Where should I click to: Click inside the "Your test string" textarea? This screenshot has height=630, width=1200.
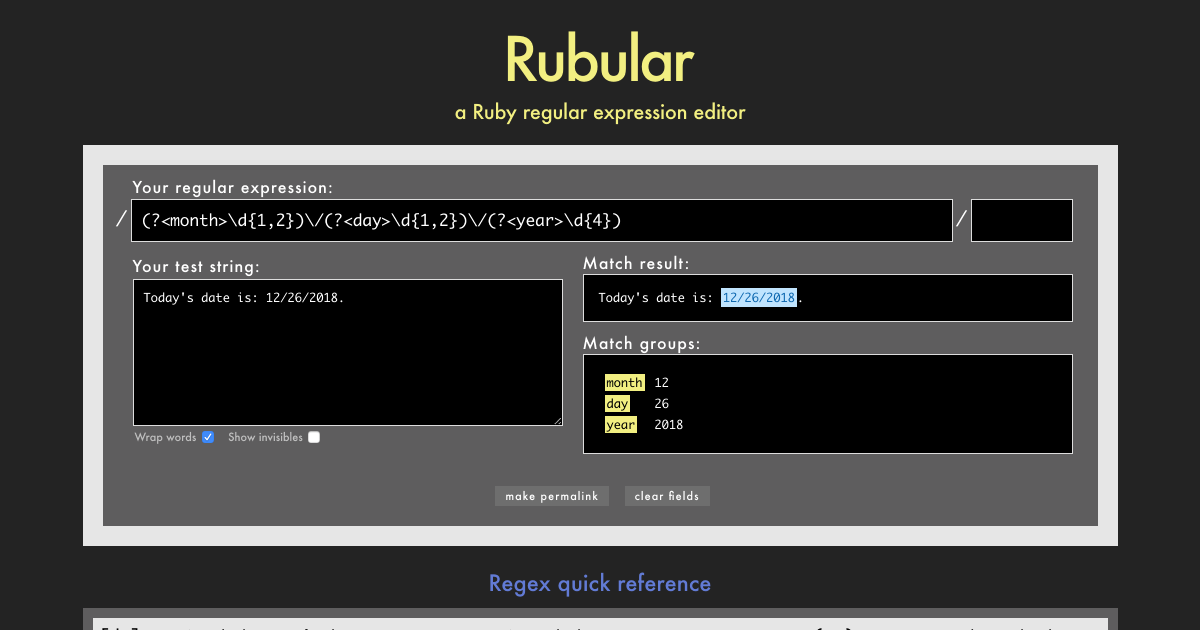tap(347, 352)
